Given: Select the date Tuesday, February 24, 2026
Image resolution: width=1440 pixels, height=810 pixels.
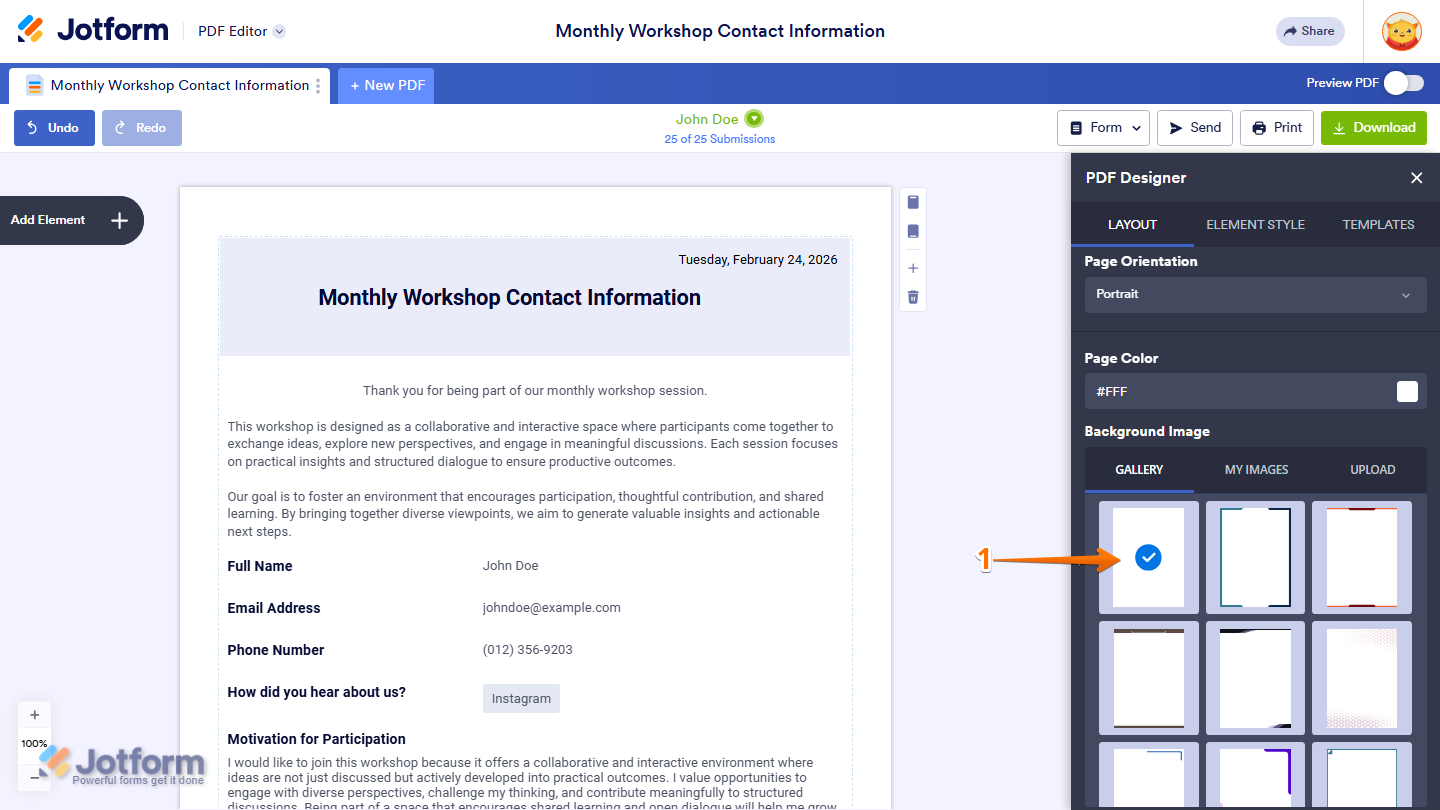Looking at the screenshot, I should coord(758,260).
